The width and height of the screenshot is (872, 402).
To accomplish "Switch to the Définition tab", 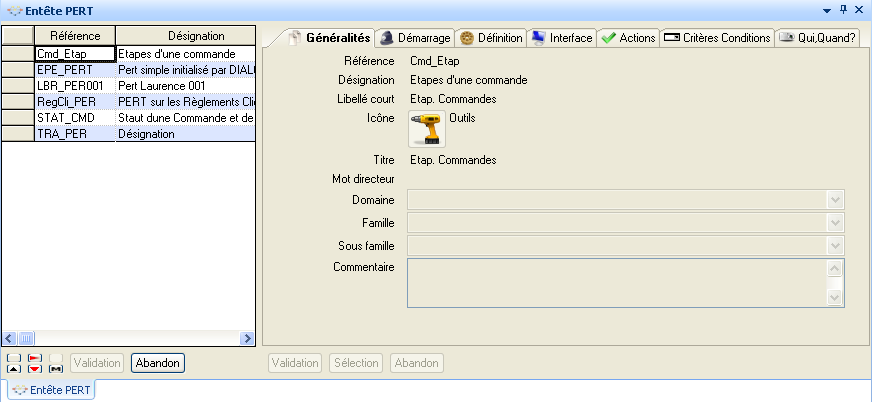I will 491,38.
